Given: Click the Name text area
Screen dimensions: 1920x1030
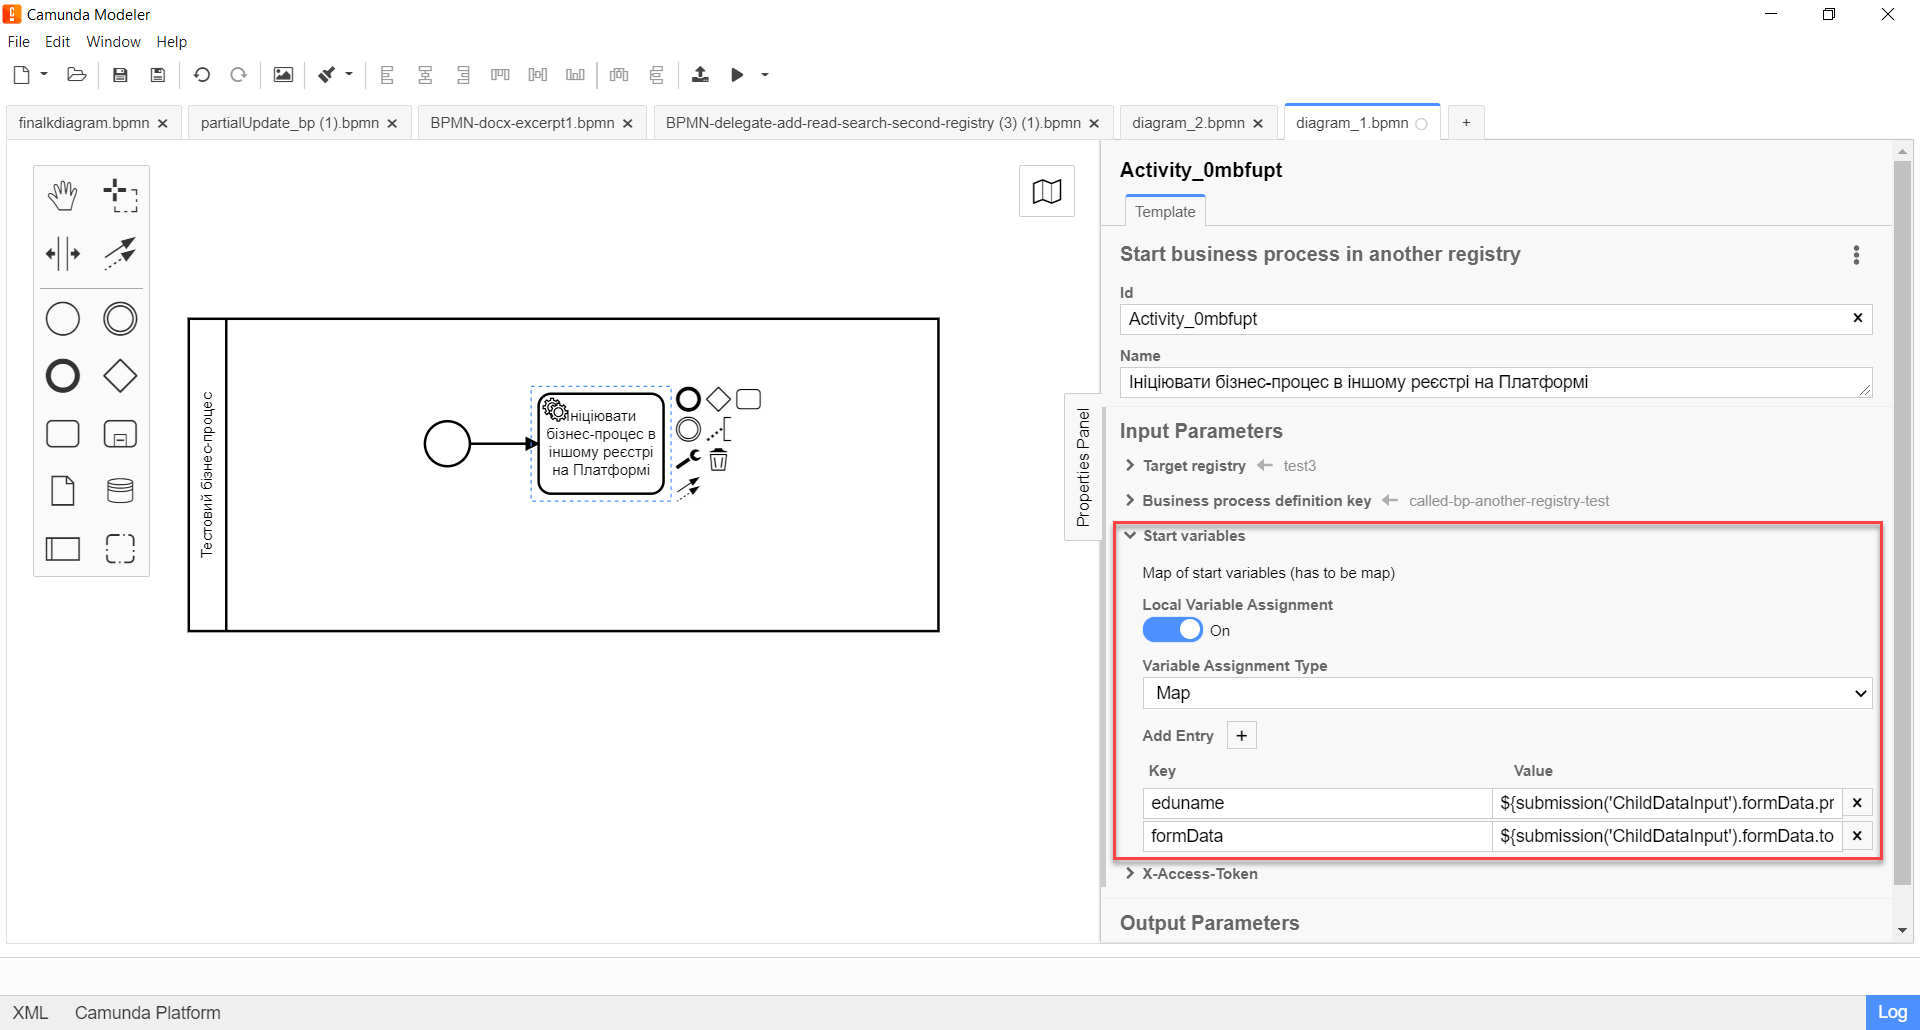Looking at the screenshot, I should pos(1495,382).
